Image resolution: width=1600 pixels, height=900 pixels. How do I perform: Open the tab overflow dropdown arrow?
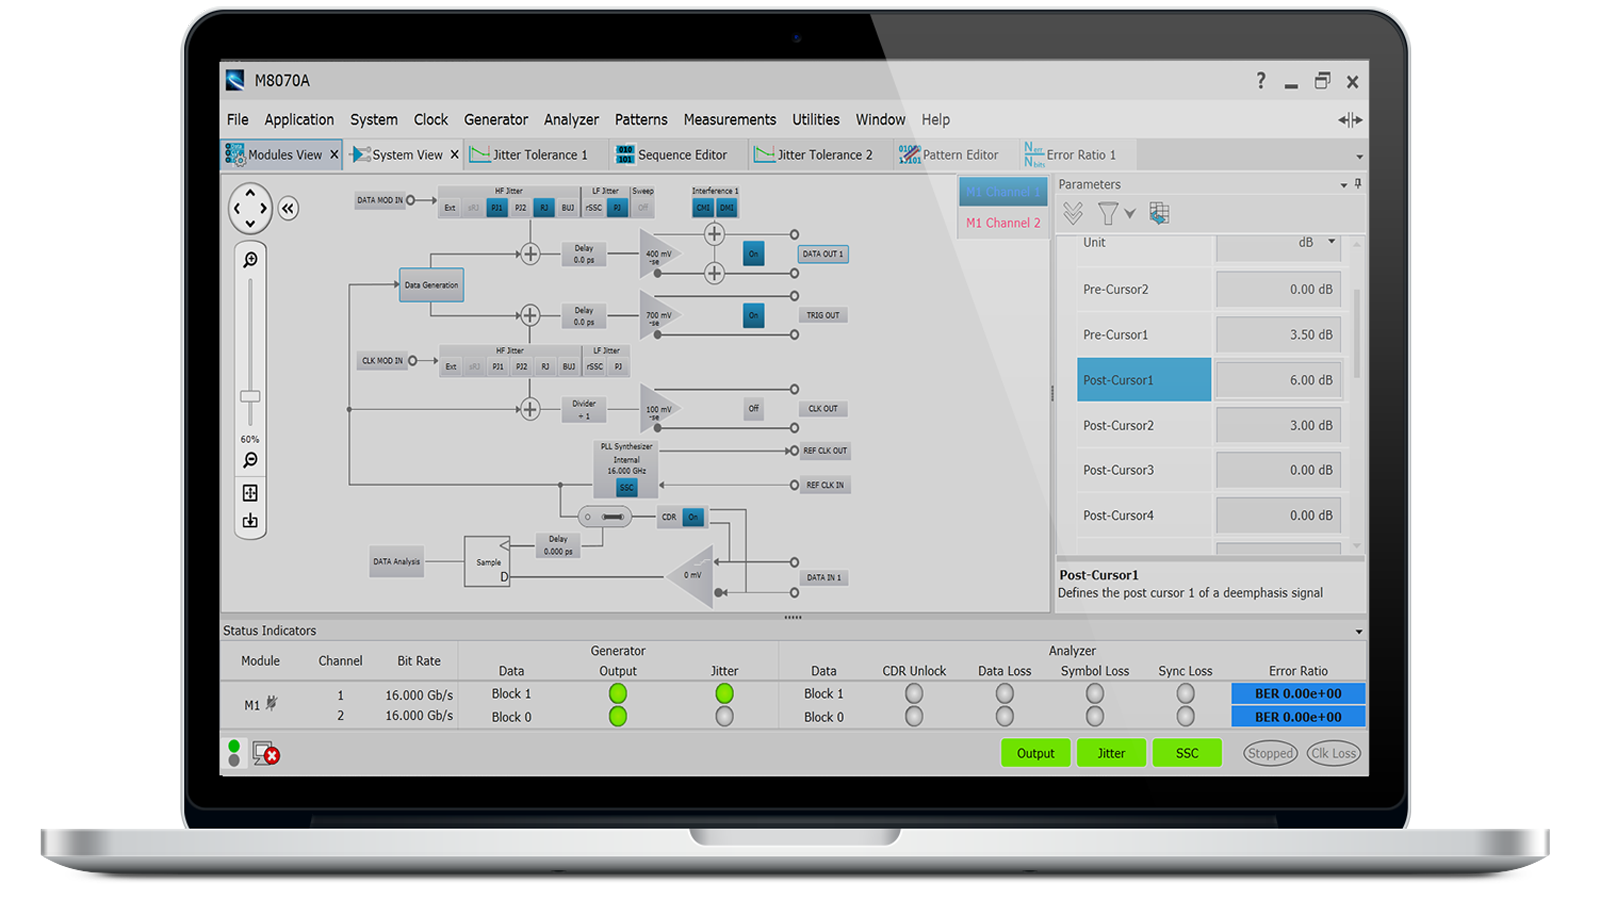pyautogui.click(x=1359, y=156)
